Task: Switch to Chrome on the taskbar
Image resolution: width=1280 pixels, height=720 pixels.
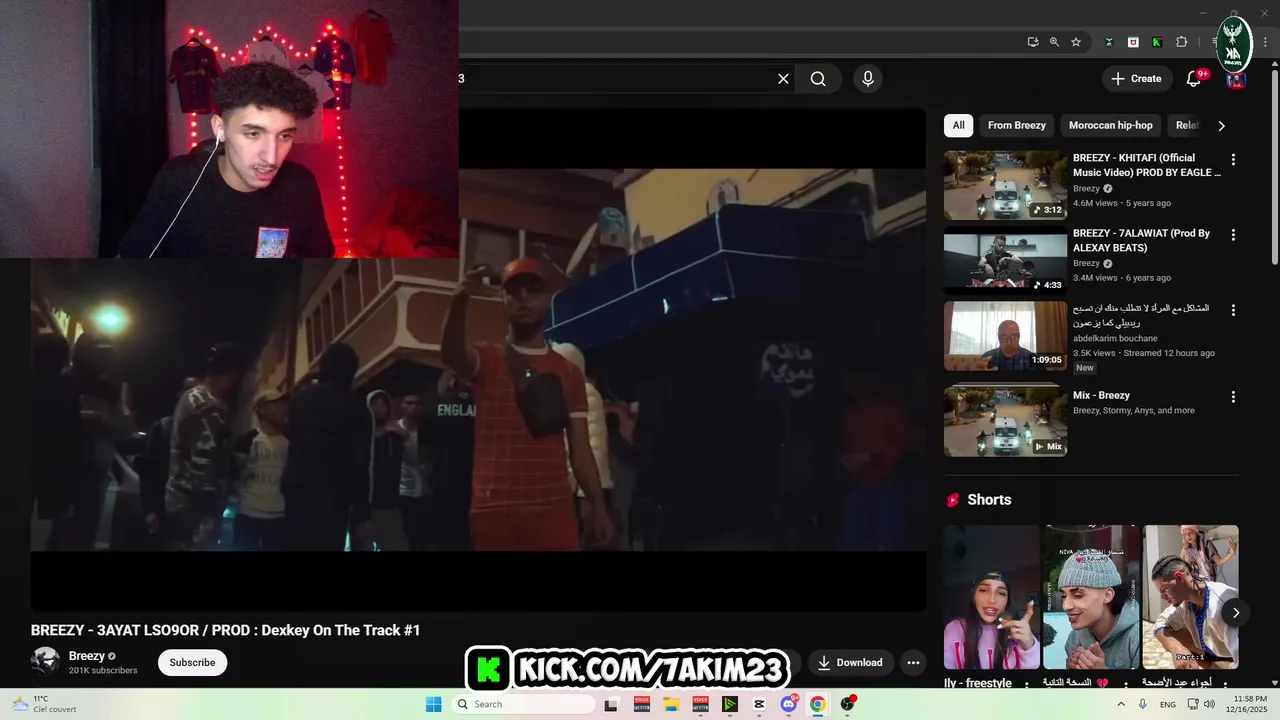Action: click(818, 704)
